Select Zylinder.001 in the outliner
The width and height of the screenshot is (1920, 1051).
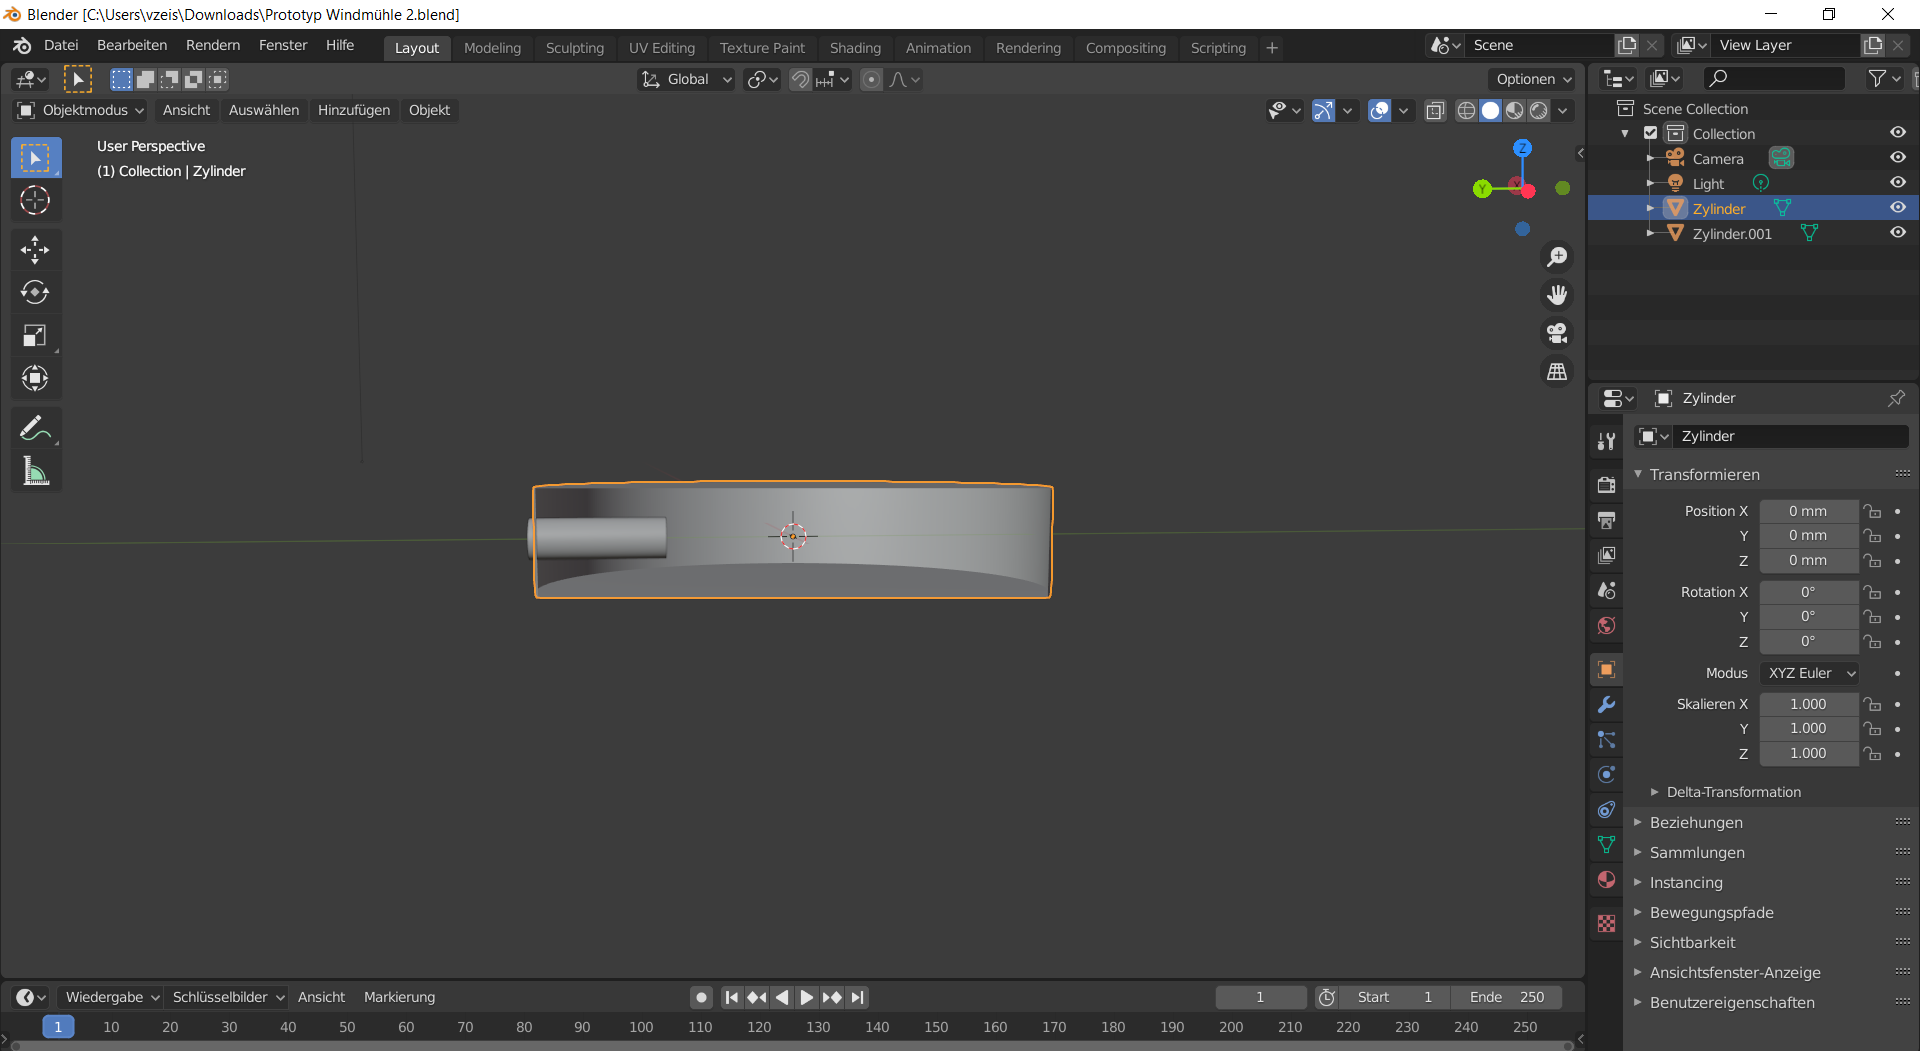coord(1733,233)
